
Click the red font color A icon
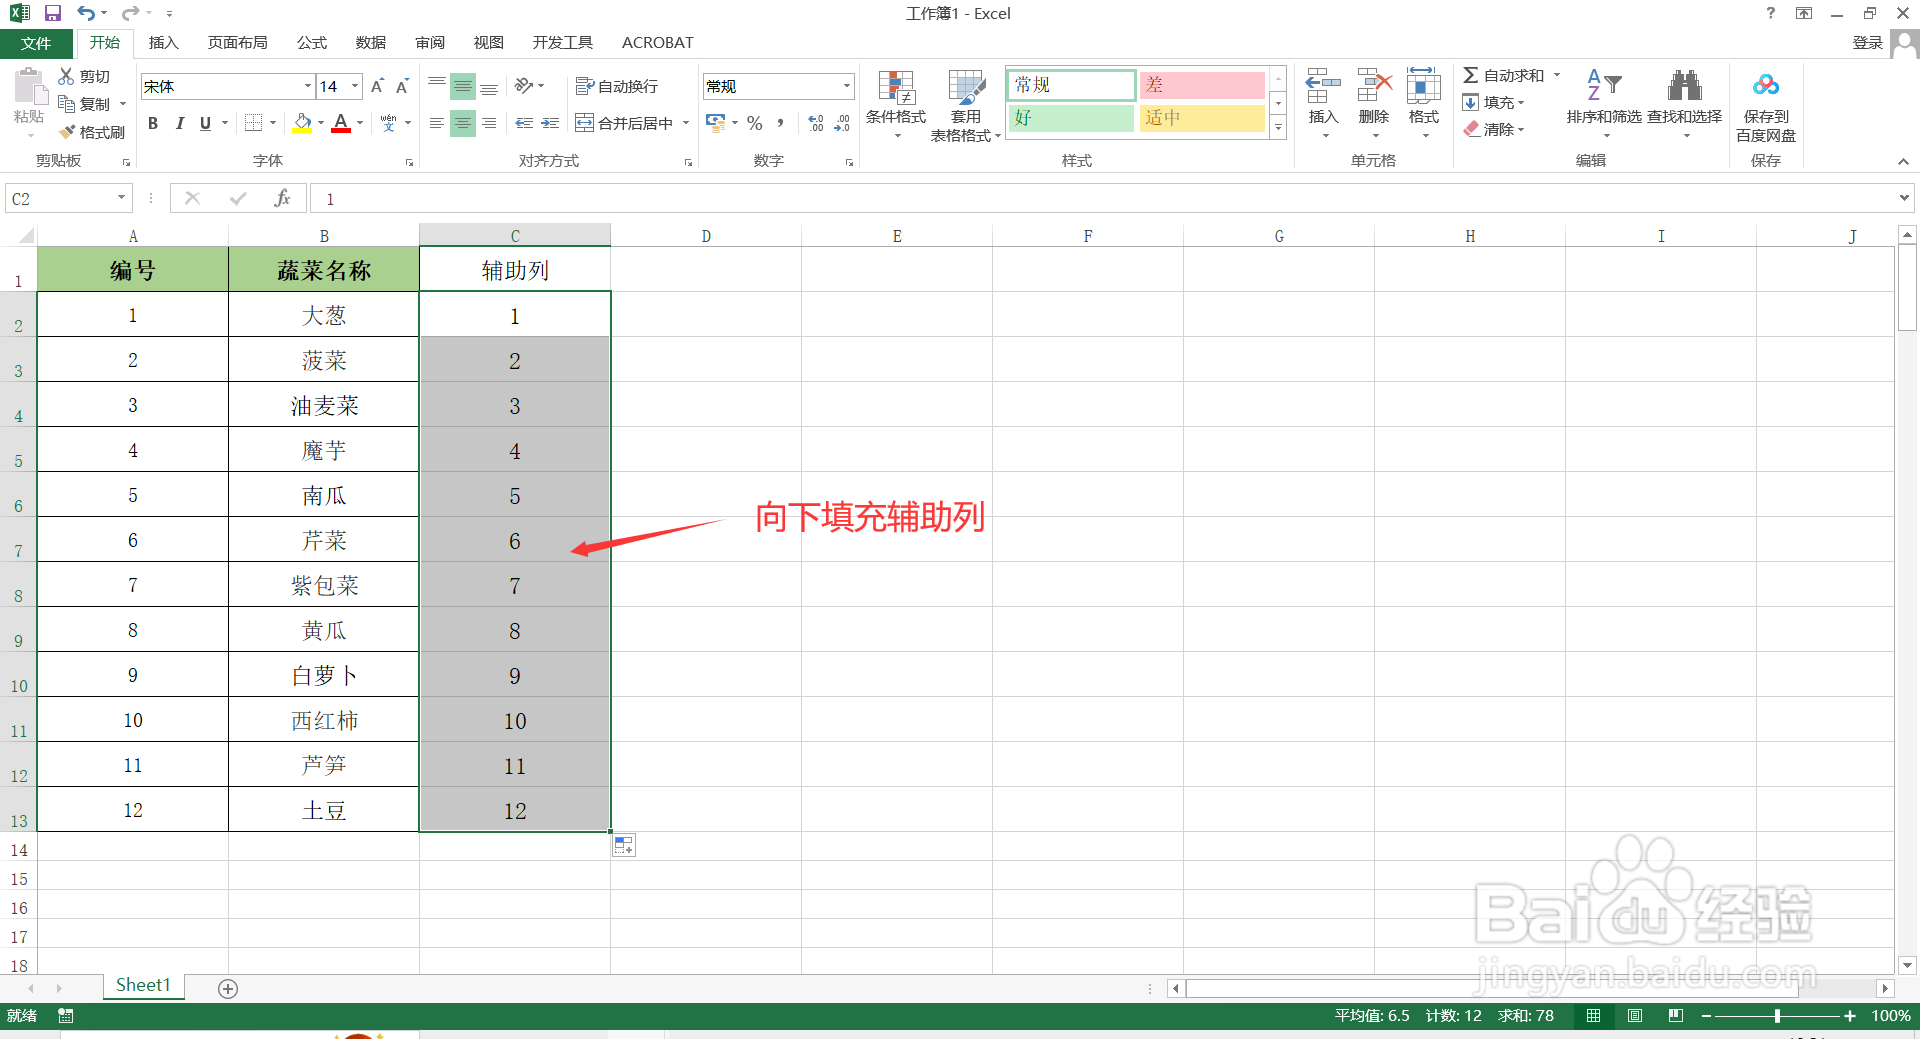341,123
